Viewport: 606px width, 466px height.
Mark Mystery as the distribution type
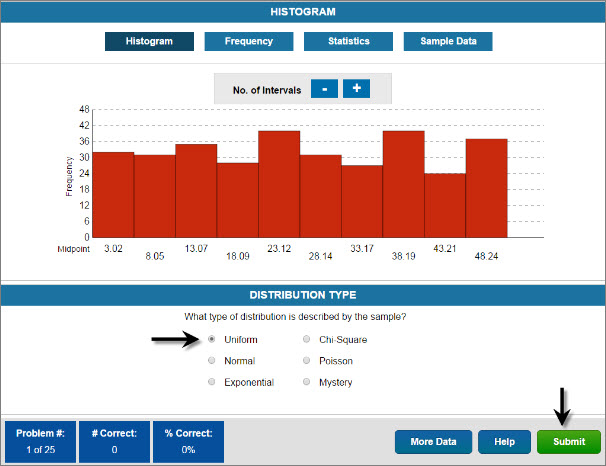click(307, 382)
